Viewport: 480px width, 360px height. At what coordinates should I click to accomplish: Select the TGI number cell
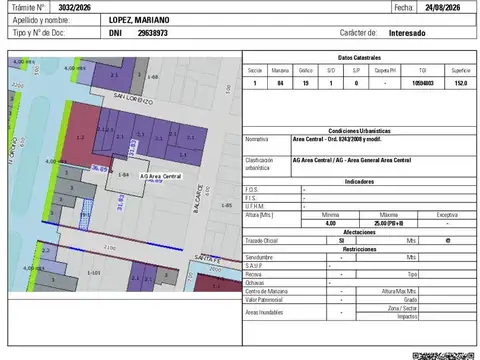[x=423, y=83]
